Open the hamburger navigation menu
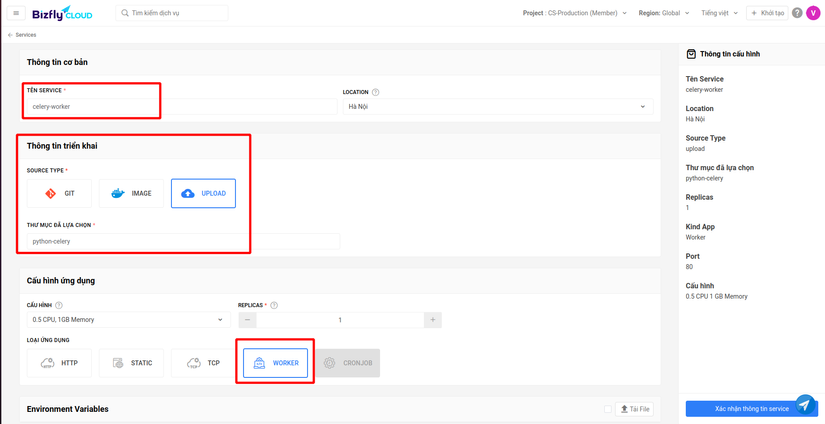825x424 pixels. pyautogui.click(x=16, y=13)
